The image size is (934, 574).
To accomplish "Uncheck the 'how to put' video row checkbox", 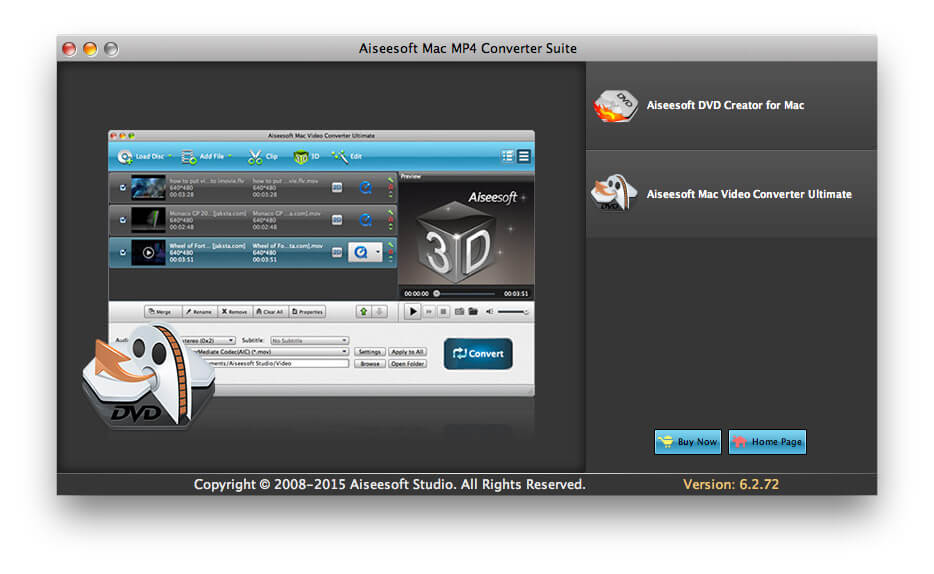I will tap(123, 188).
